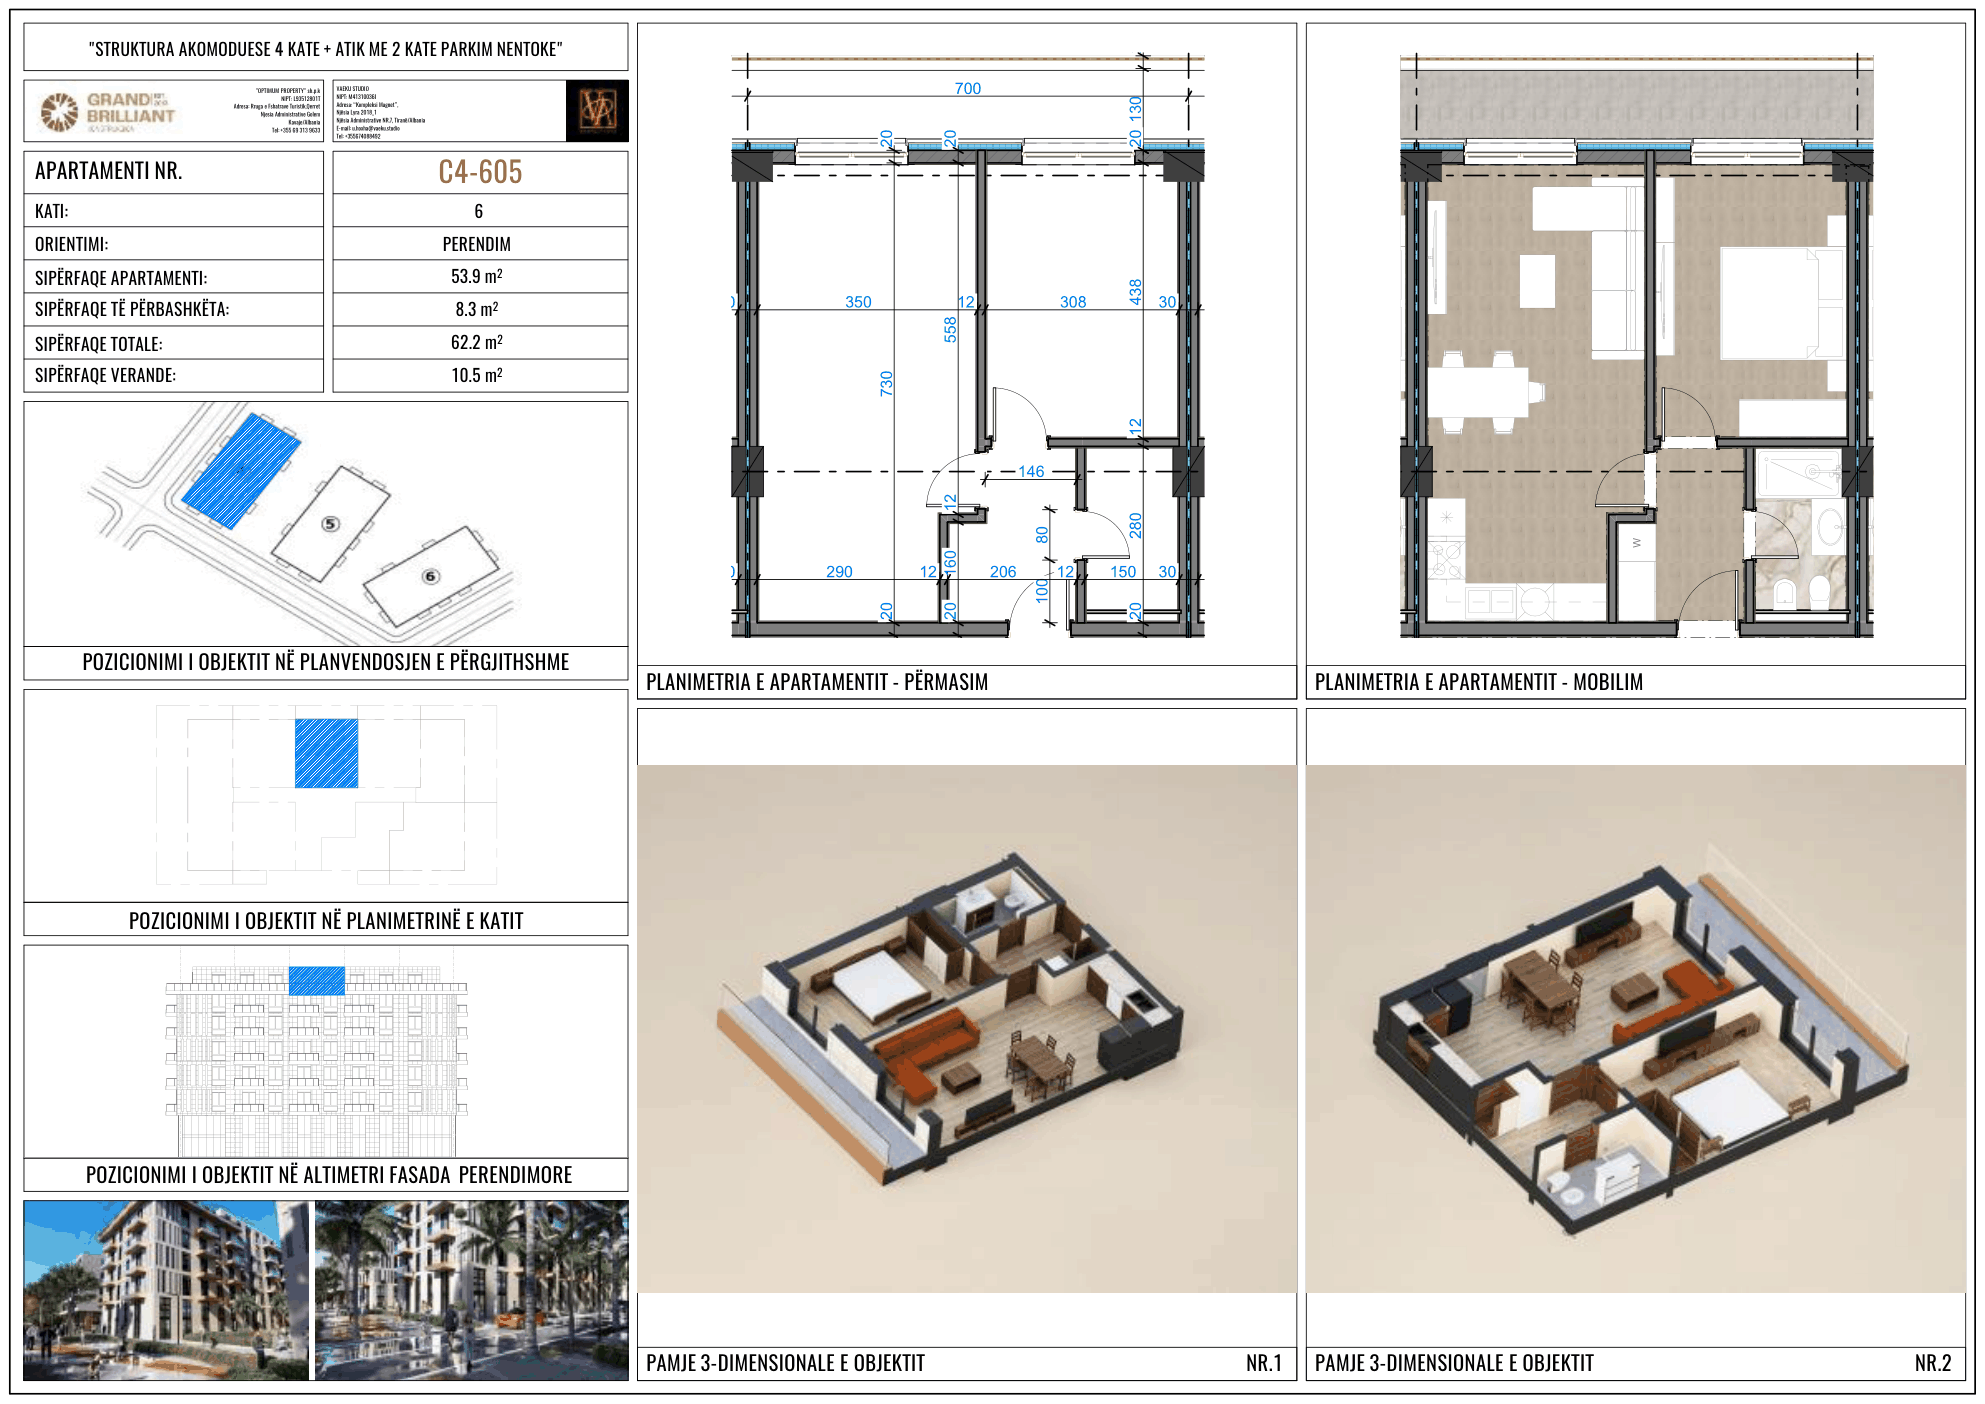1985x1404 pixels.
Task: Click the kitchen sink in furnished plan
Action: (1490, 601)
